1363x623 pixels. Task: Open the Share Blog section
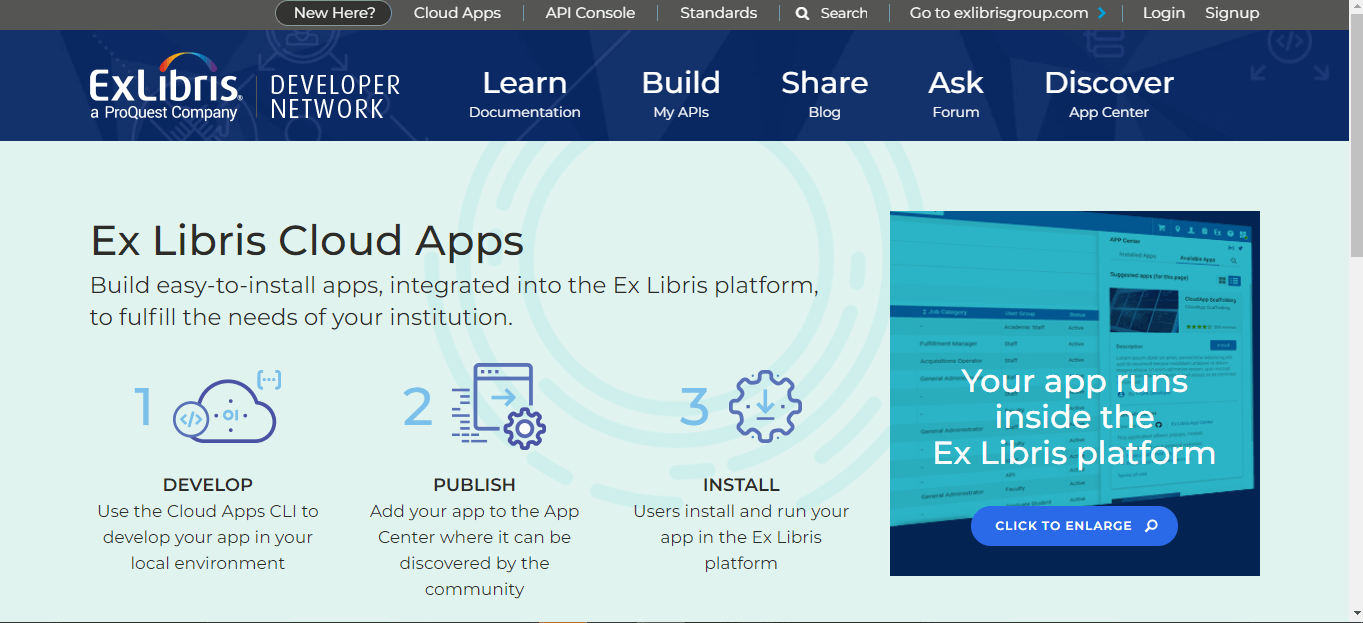pyautogui.click(x=824, y=93)
